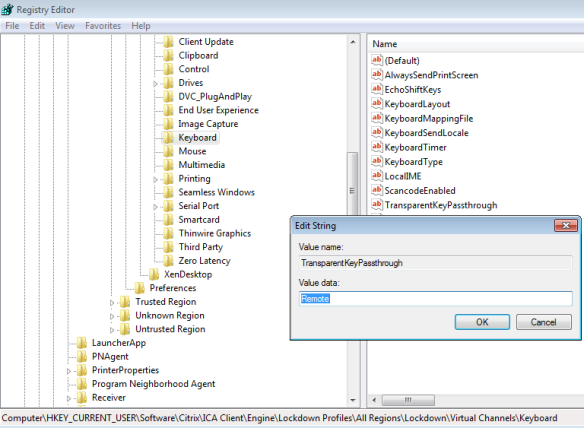Select the DVC_PlugAndPlay folder icon
Viewport: 584px width, 428px height.
pos(168,96)
